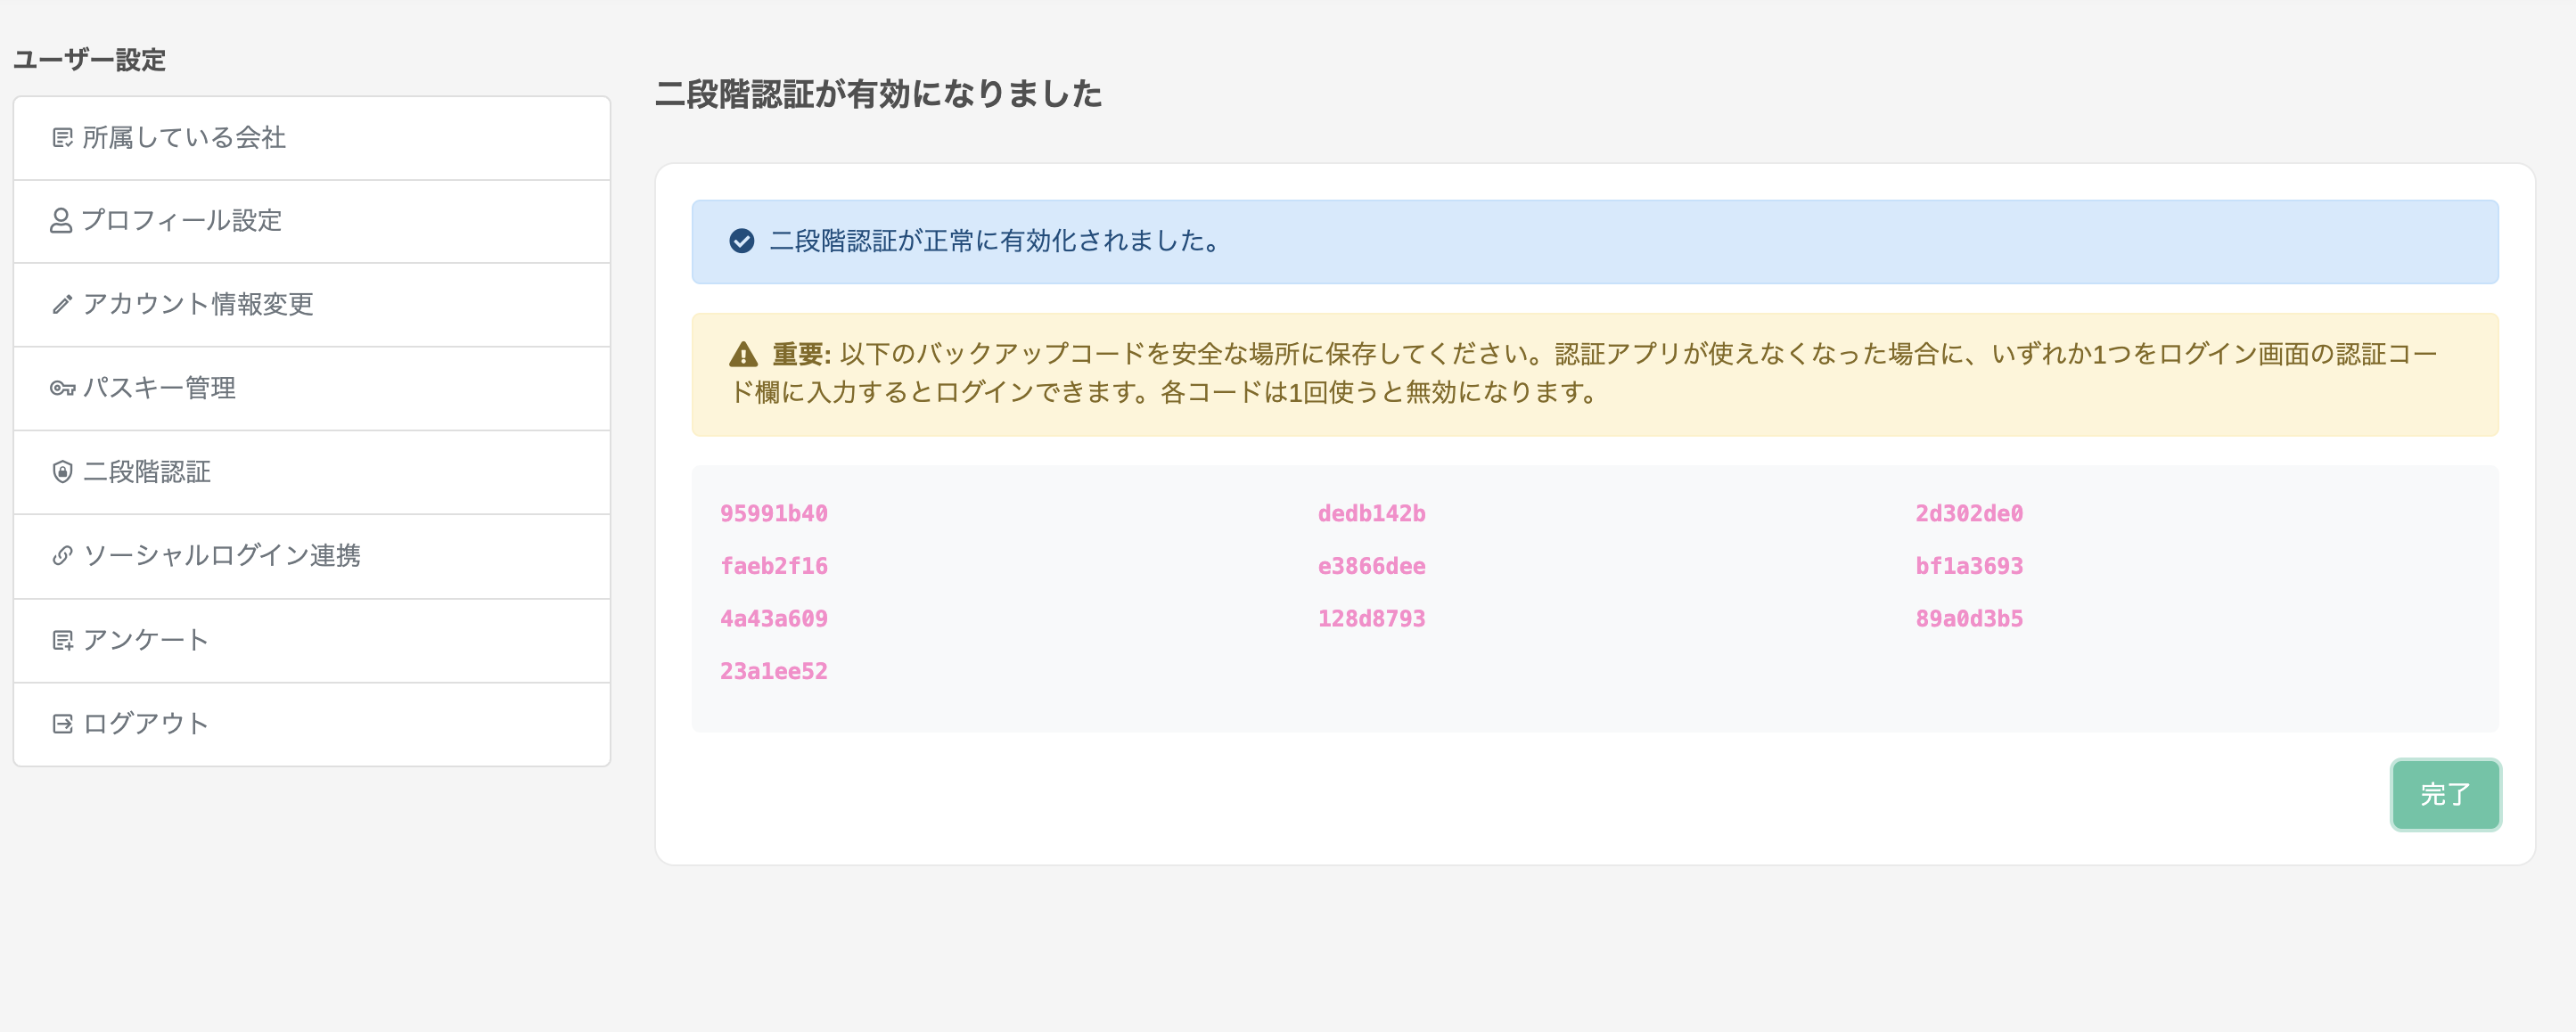The width and height of the screenshot is (2576, 1032).
Task: Click backup code 89a0d3b5
Action: coord(1969,619)
